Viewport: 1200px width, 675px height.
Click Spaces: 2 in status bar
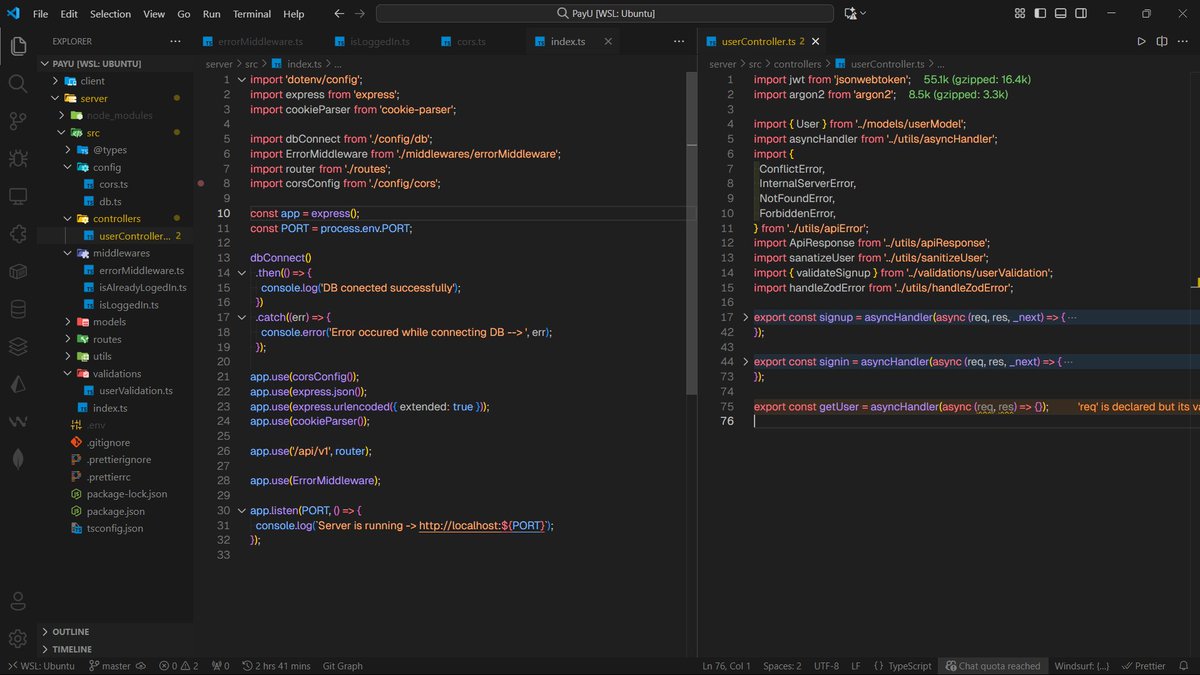[x=782, y=666]
